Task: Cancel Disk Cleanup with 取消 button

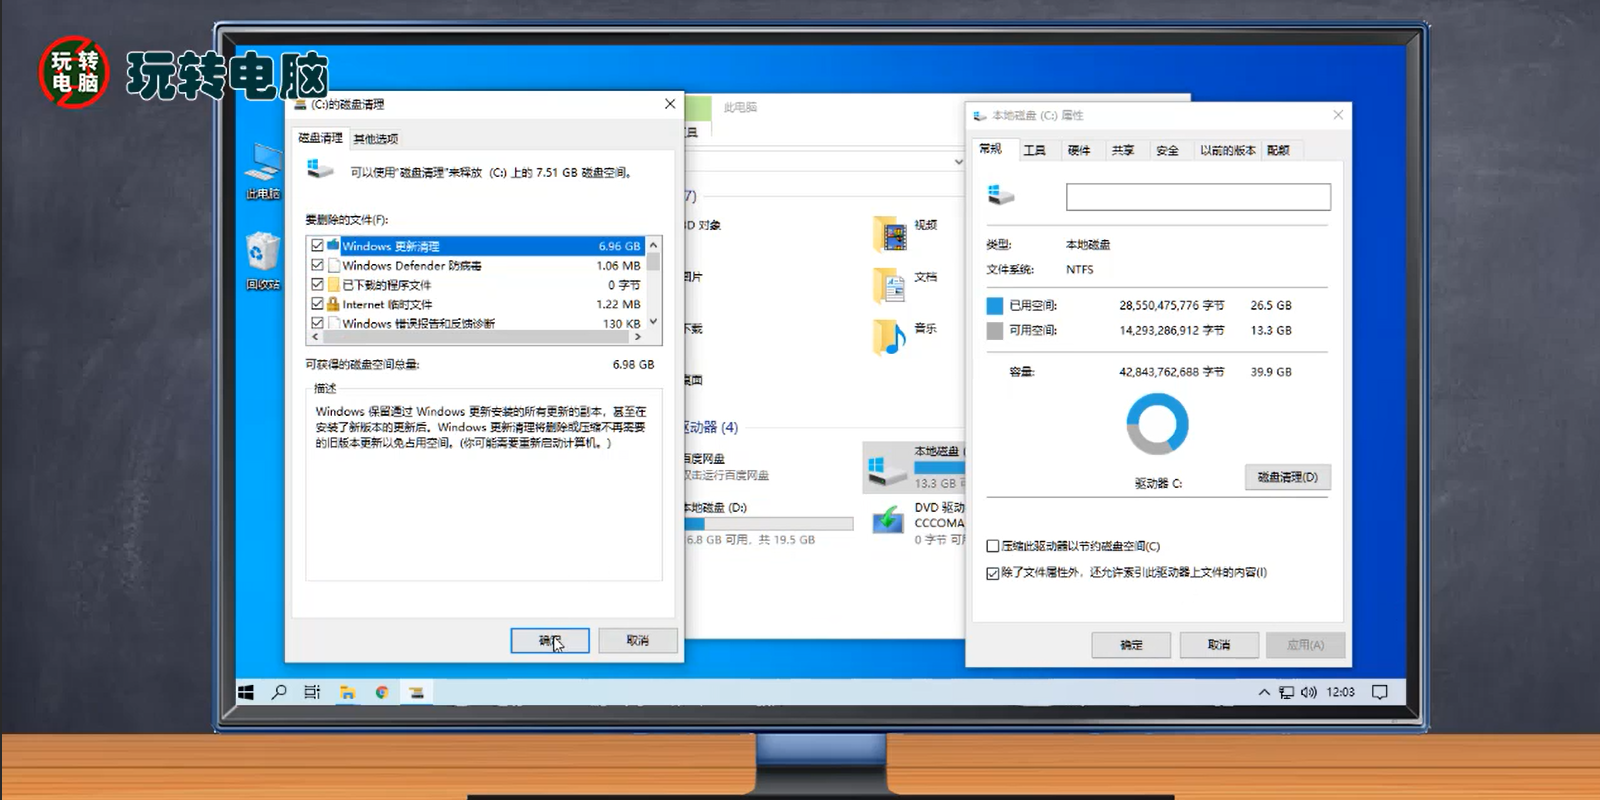Action: point(638,640)
